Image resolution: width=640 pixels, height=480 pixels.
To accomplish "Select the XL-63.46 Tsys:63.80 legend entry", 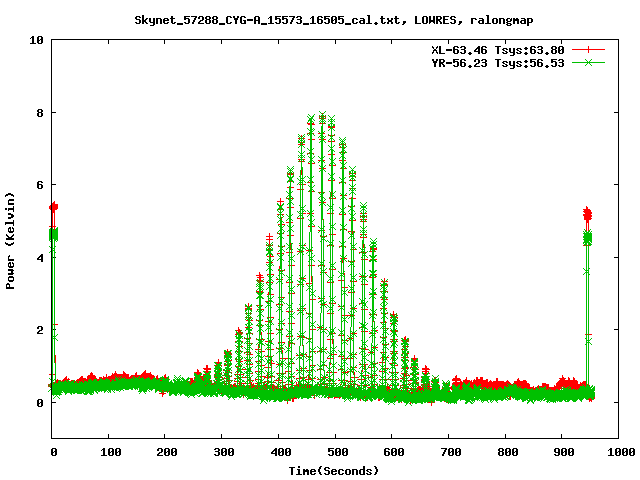I will point(498,50).
